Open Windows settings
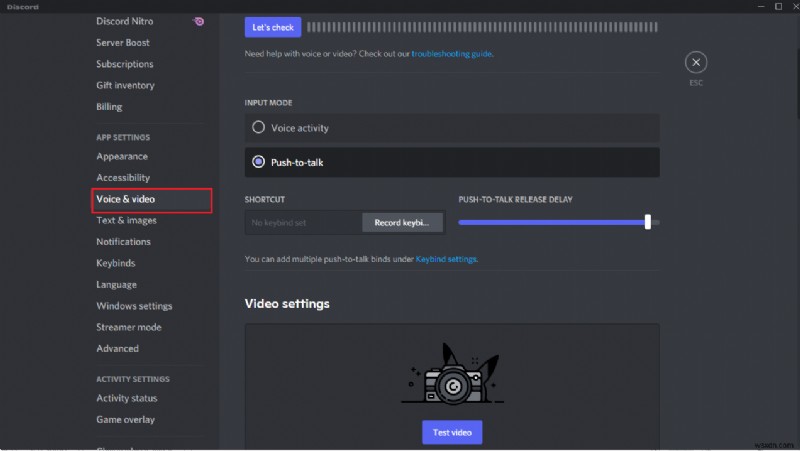 pos(134,306)
